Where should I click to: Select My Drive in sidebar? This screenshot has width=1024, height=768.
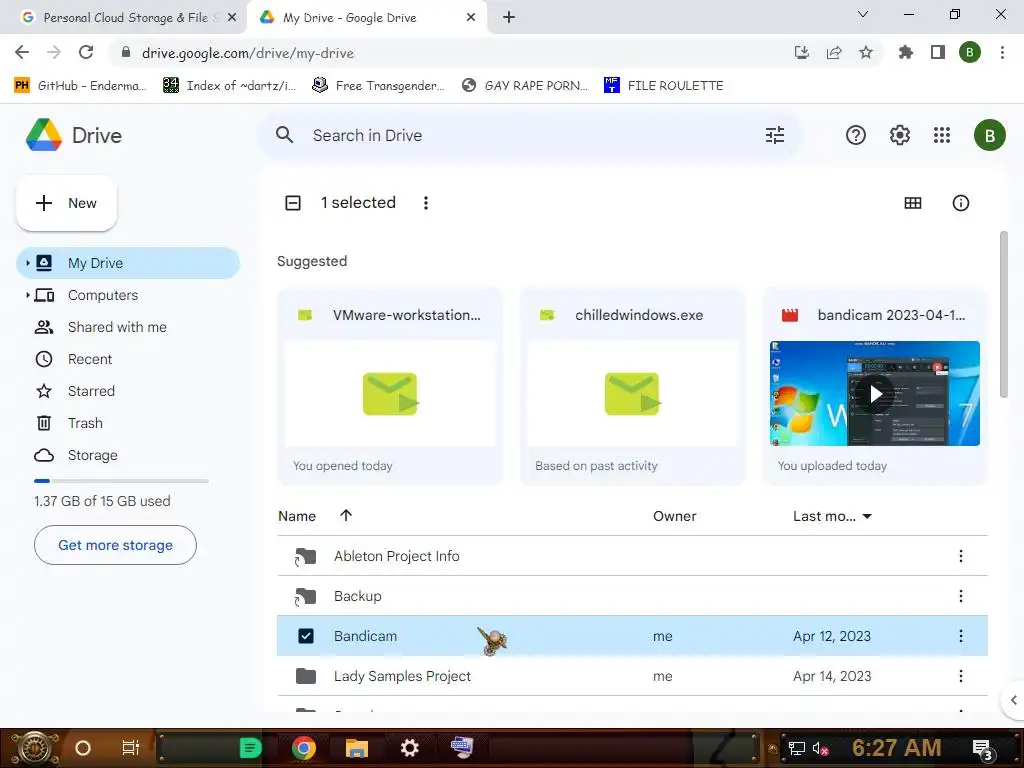128,263
